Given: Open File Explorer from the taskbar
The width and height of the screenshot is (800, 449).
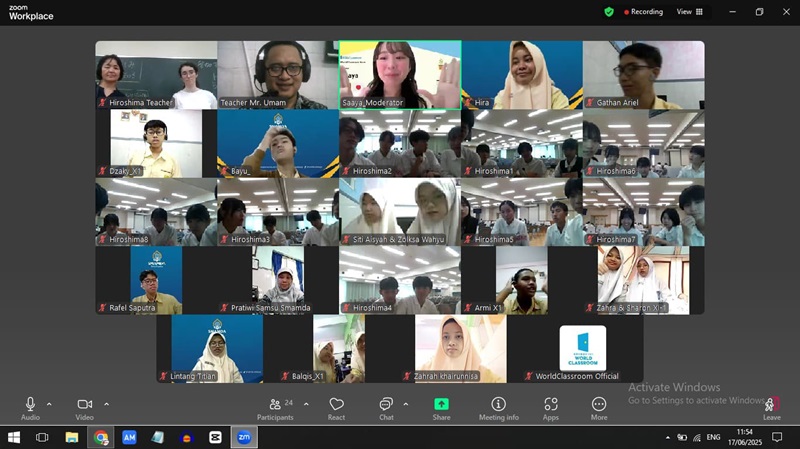Looking at the screenshot, I should pyautogui.click(x=71, y=437).
